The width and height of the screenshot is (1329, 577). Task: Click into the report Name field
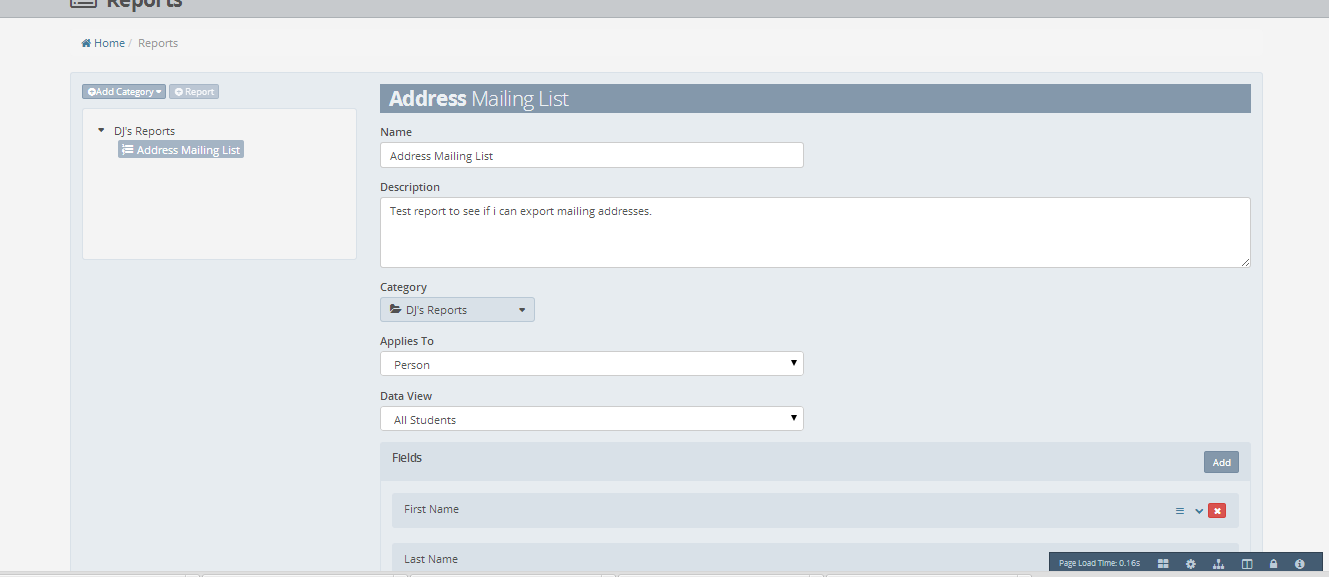591,155
